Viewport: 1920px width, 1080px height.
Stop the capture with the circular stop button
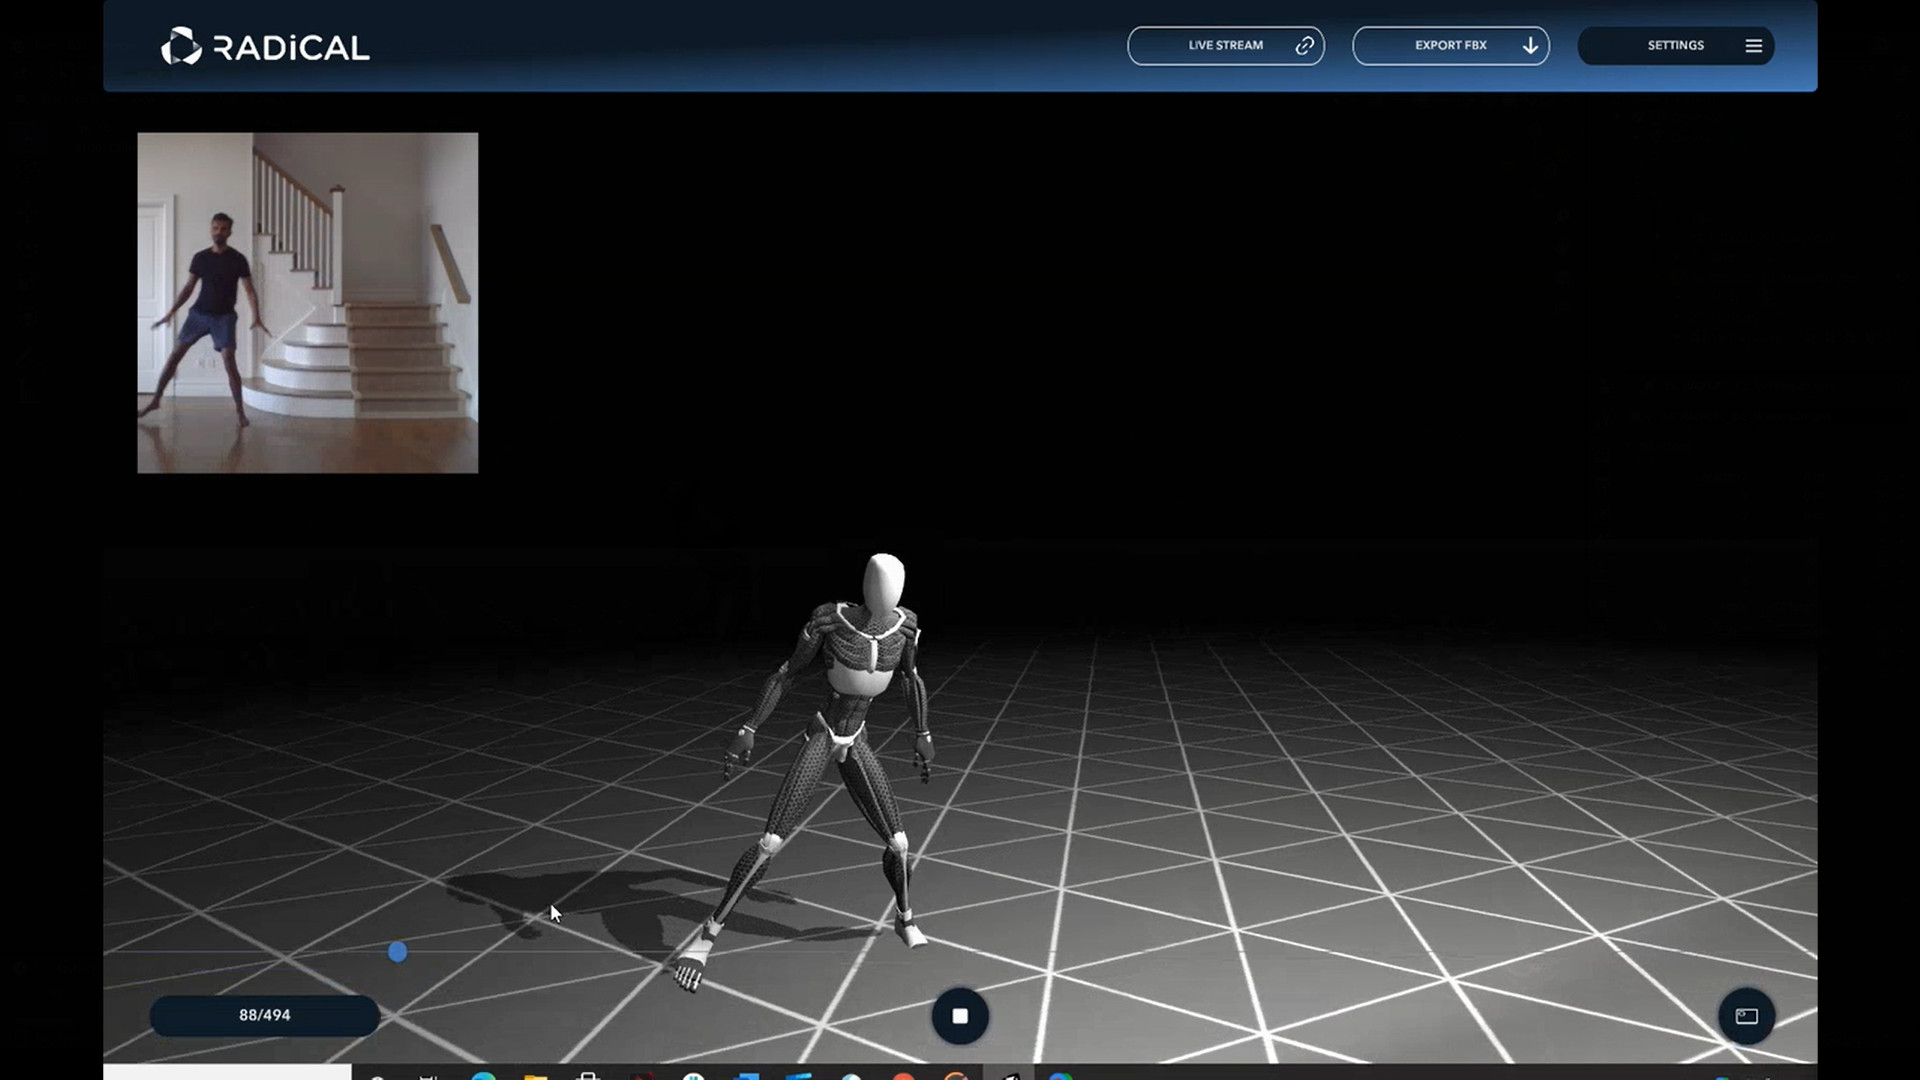click(960, 1016)
